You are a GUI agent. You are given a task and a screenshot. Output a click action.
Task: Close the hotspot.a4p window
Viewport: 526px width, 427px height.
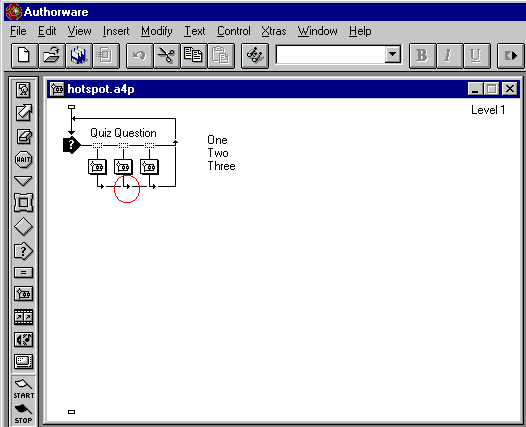click(x=510, y=89)
